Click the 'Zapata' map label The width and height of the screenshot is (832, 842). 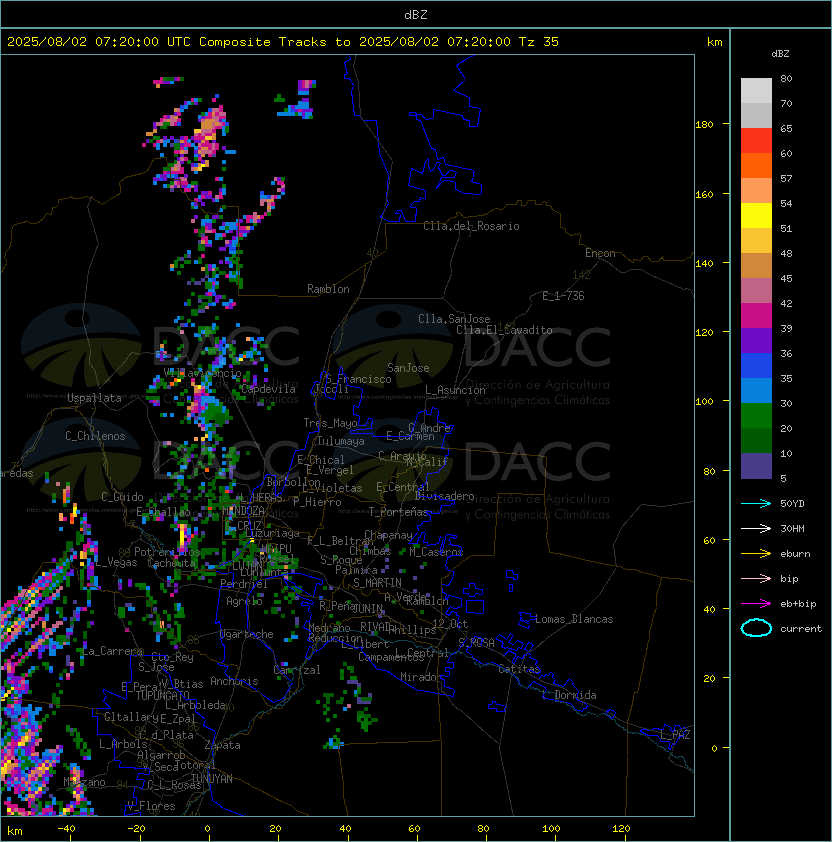pyautogui.click(x=222, y=745)
